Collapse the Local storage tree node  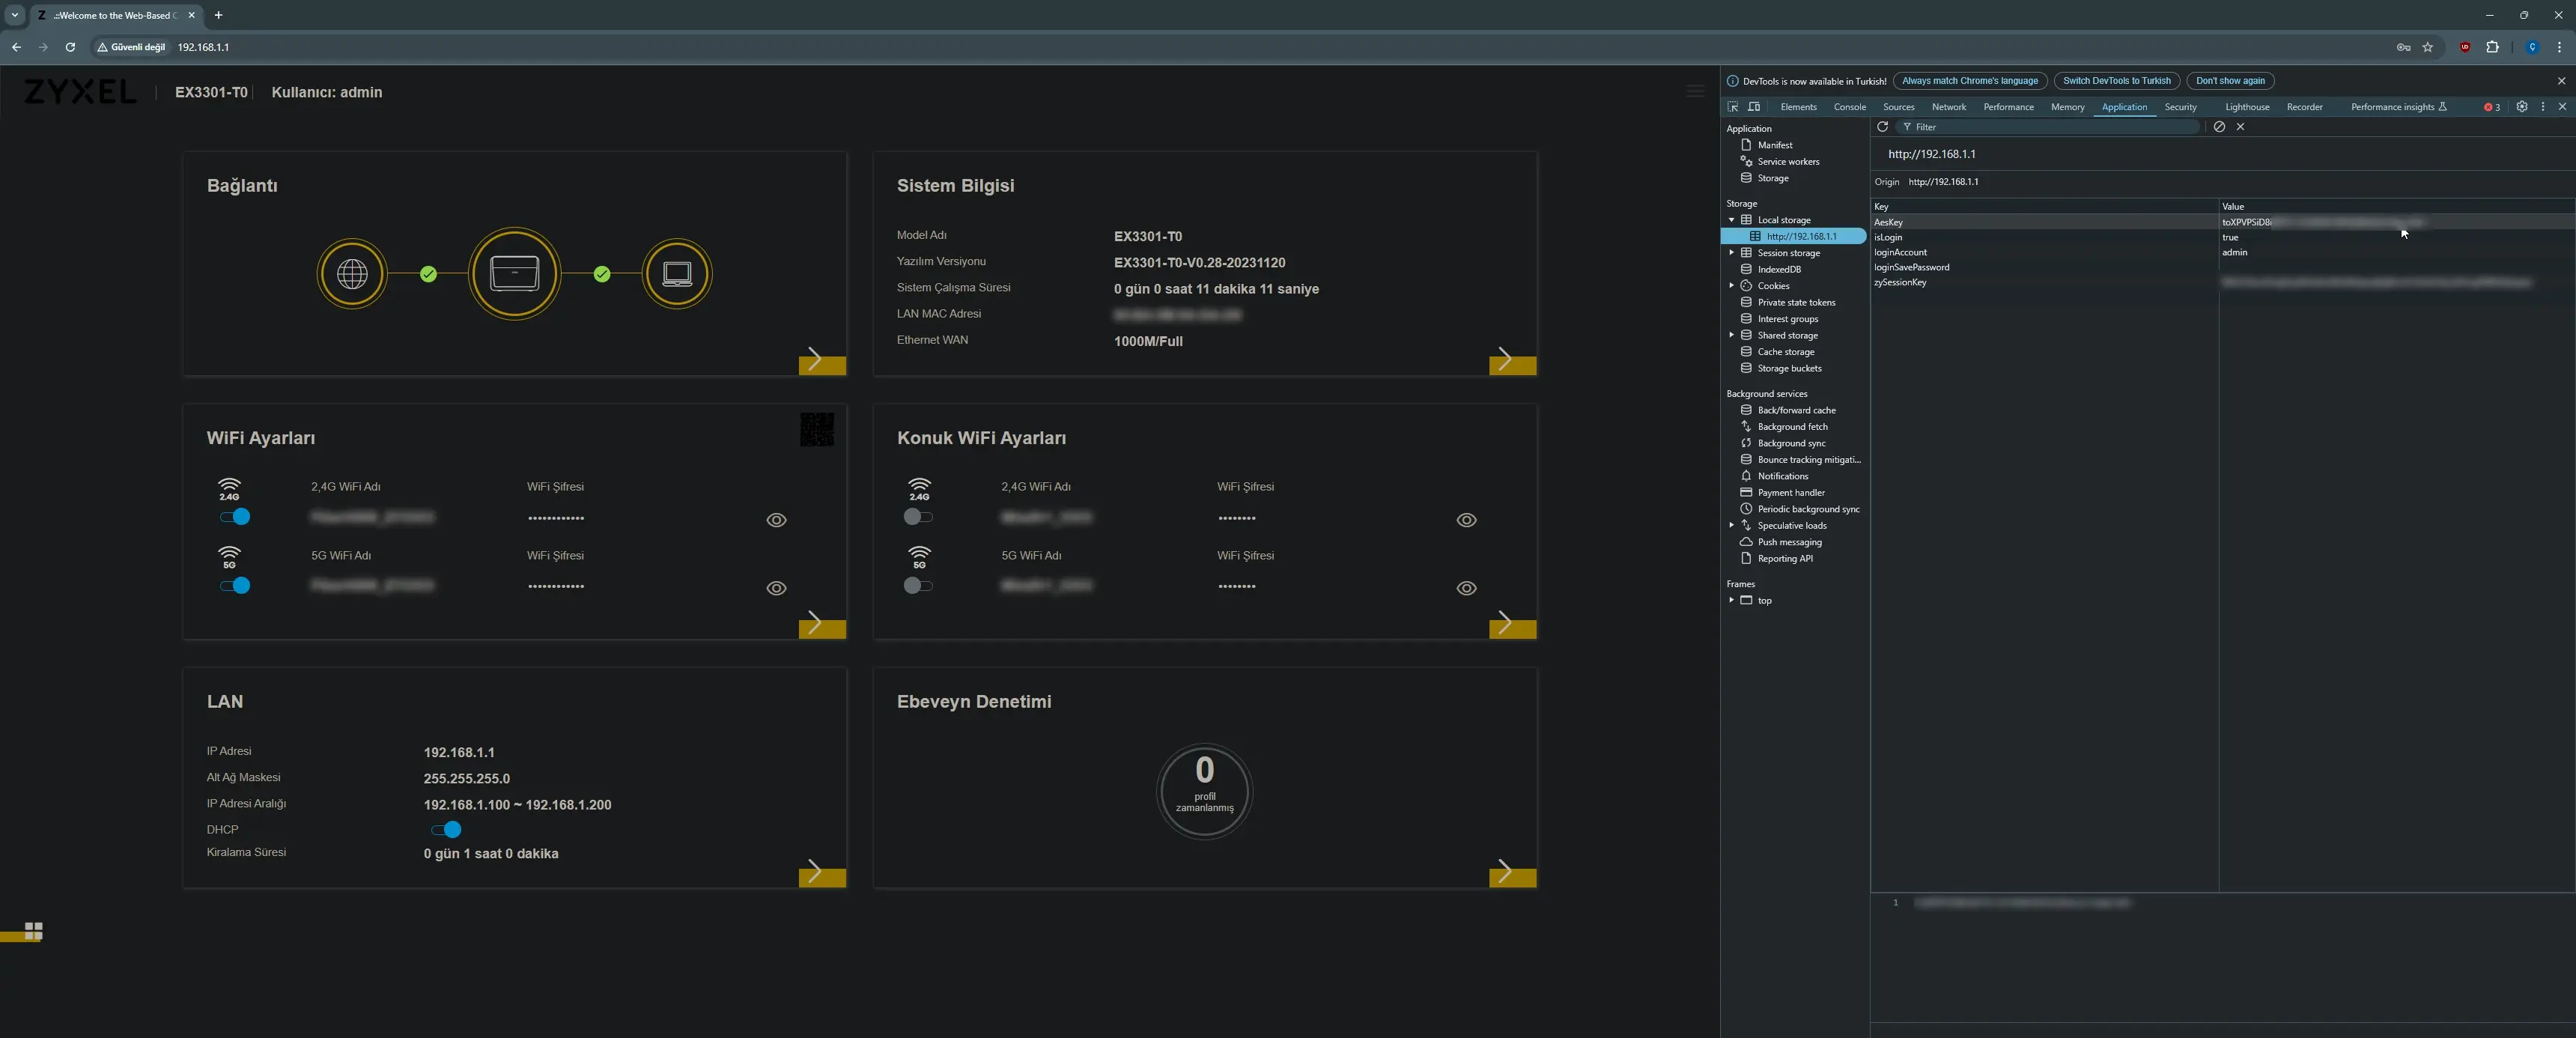1731,220
